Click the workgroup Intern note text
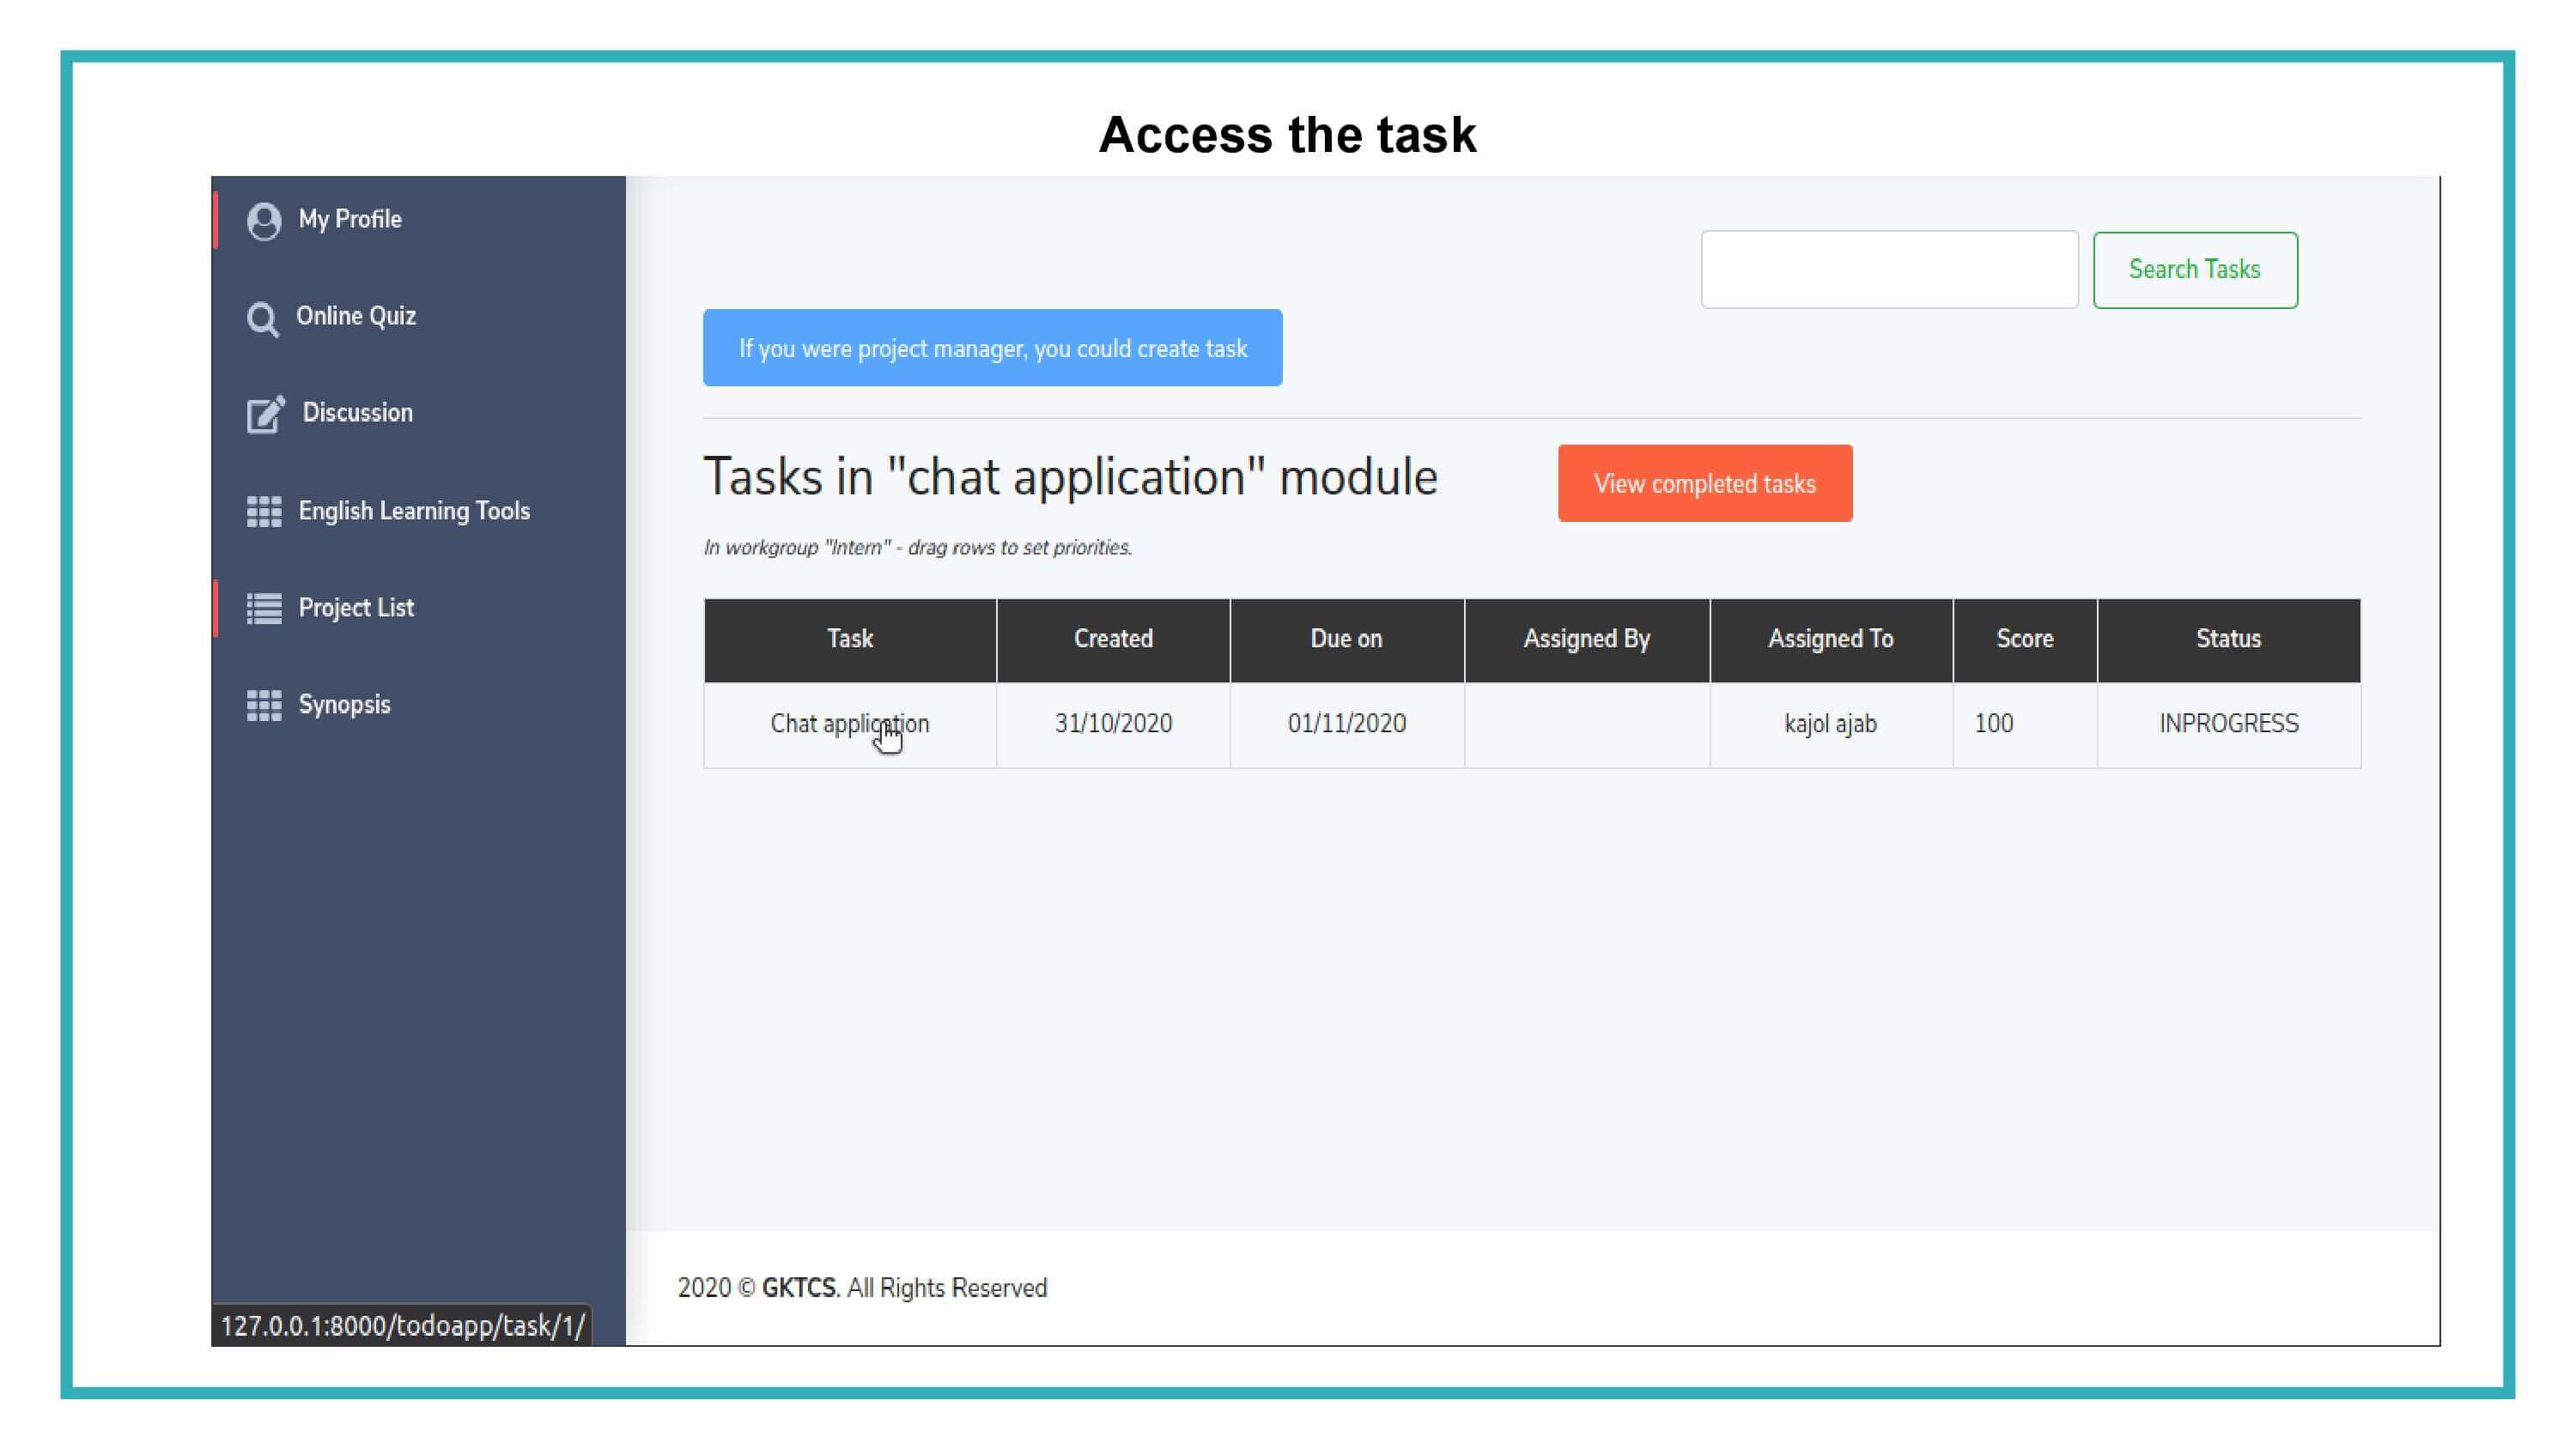Screen dimensions: 2576x1449 pyautogui.click(x=918, y=548)
